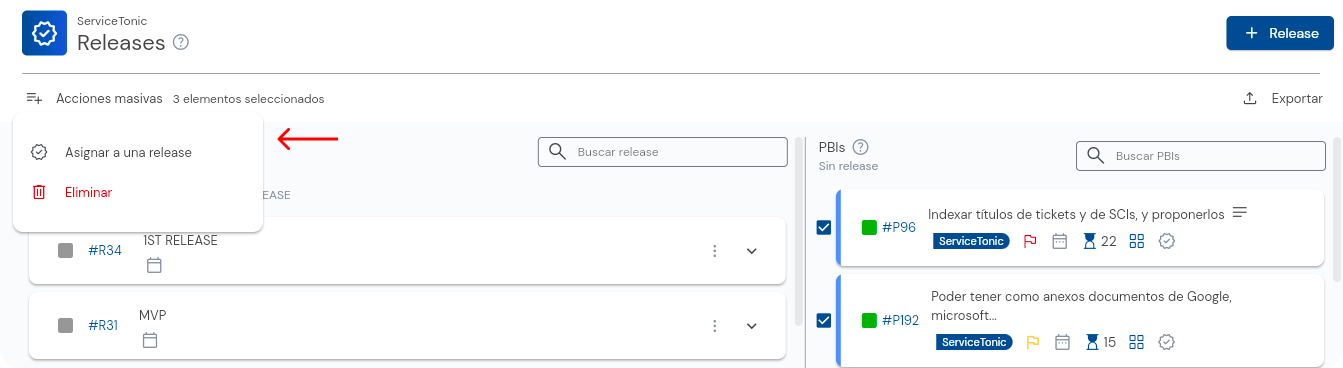The image size is (1343, 368).
Task: Expand the MVP release chevron
Action: point(752,326)
